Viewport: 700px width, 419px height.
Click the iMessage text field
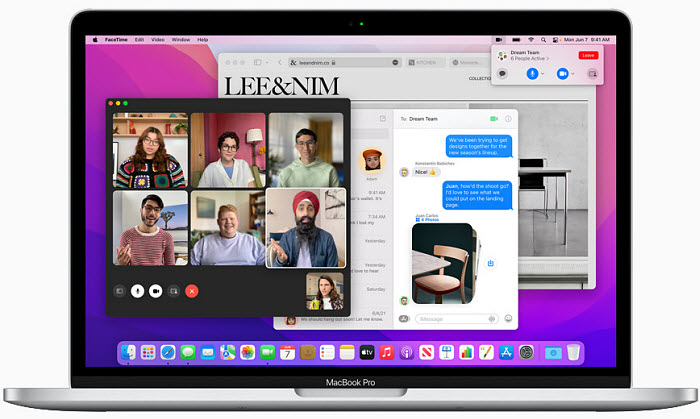point(457,319)
